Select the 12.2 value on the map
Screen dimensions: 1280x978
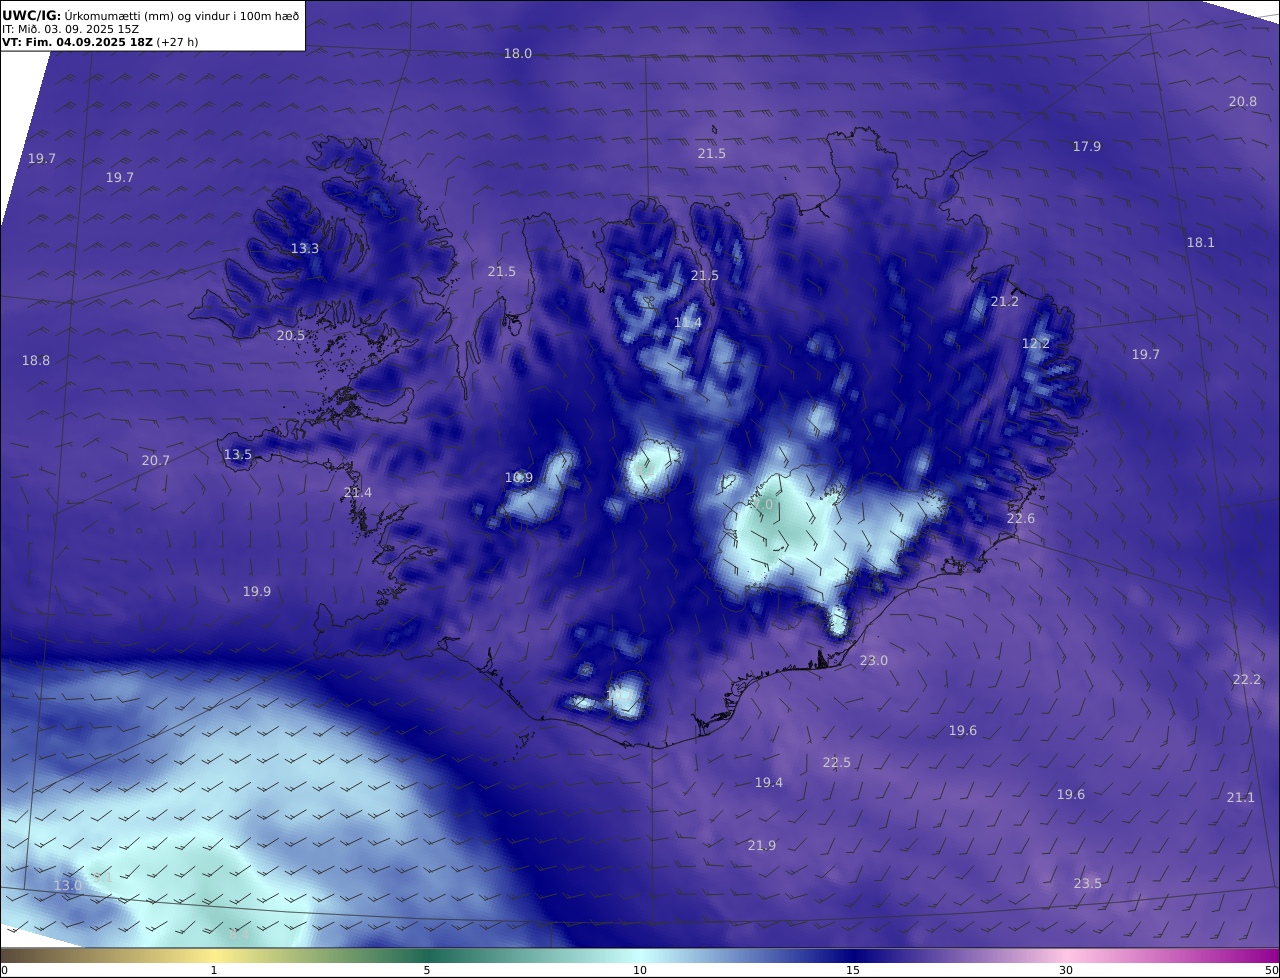(1036, 344)
